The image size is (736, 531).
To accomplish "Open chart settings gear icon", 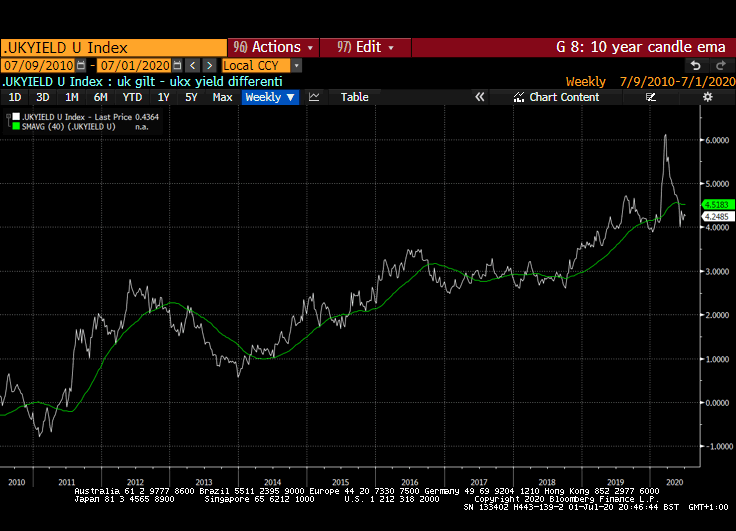I will coord(707,97).
